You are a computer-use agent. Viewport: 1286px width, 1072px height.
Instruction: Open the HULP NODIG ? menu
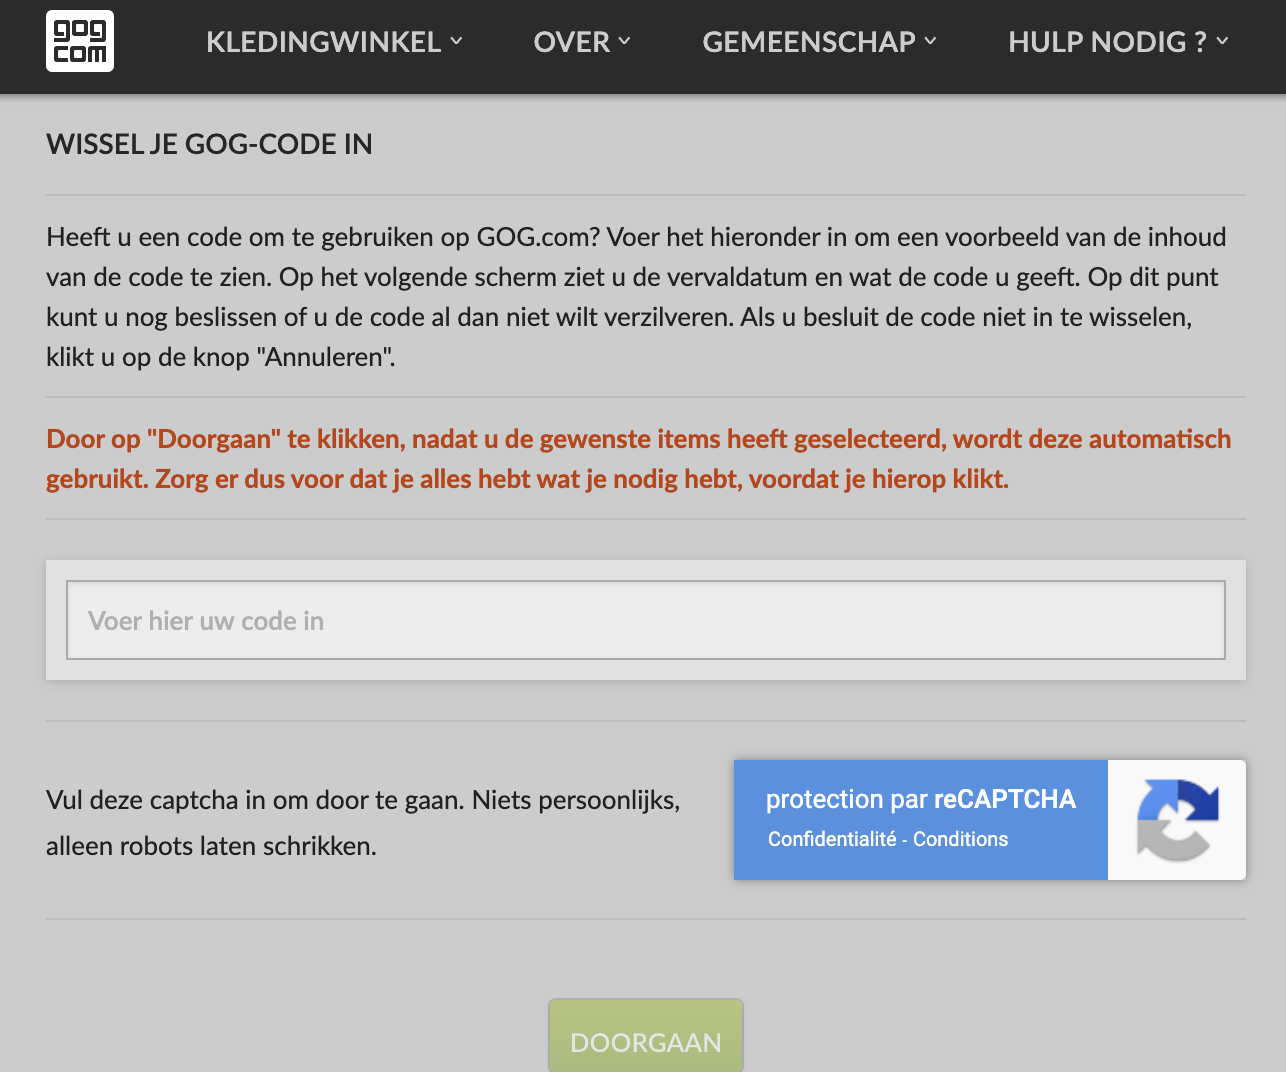pyautogui.click(x=1118, y=42)
